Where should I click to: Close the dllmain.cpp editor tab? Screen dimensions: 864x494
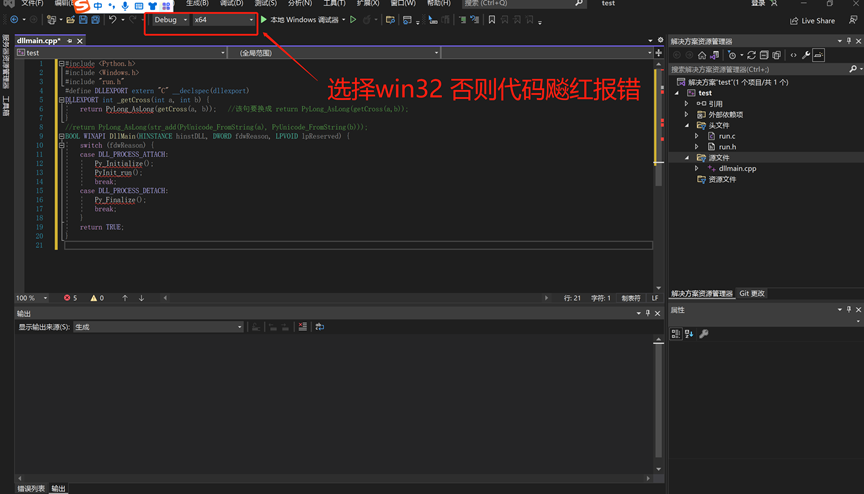pos(80,41)
